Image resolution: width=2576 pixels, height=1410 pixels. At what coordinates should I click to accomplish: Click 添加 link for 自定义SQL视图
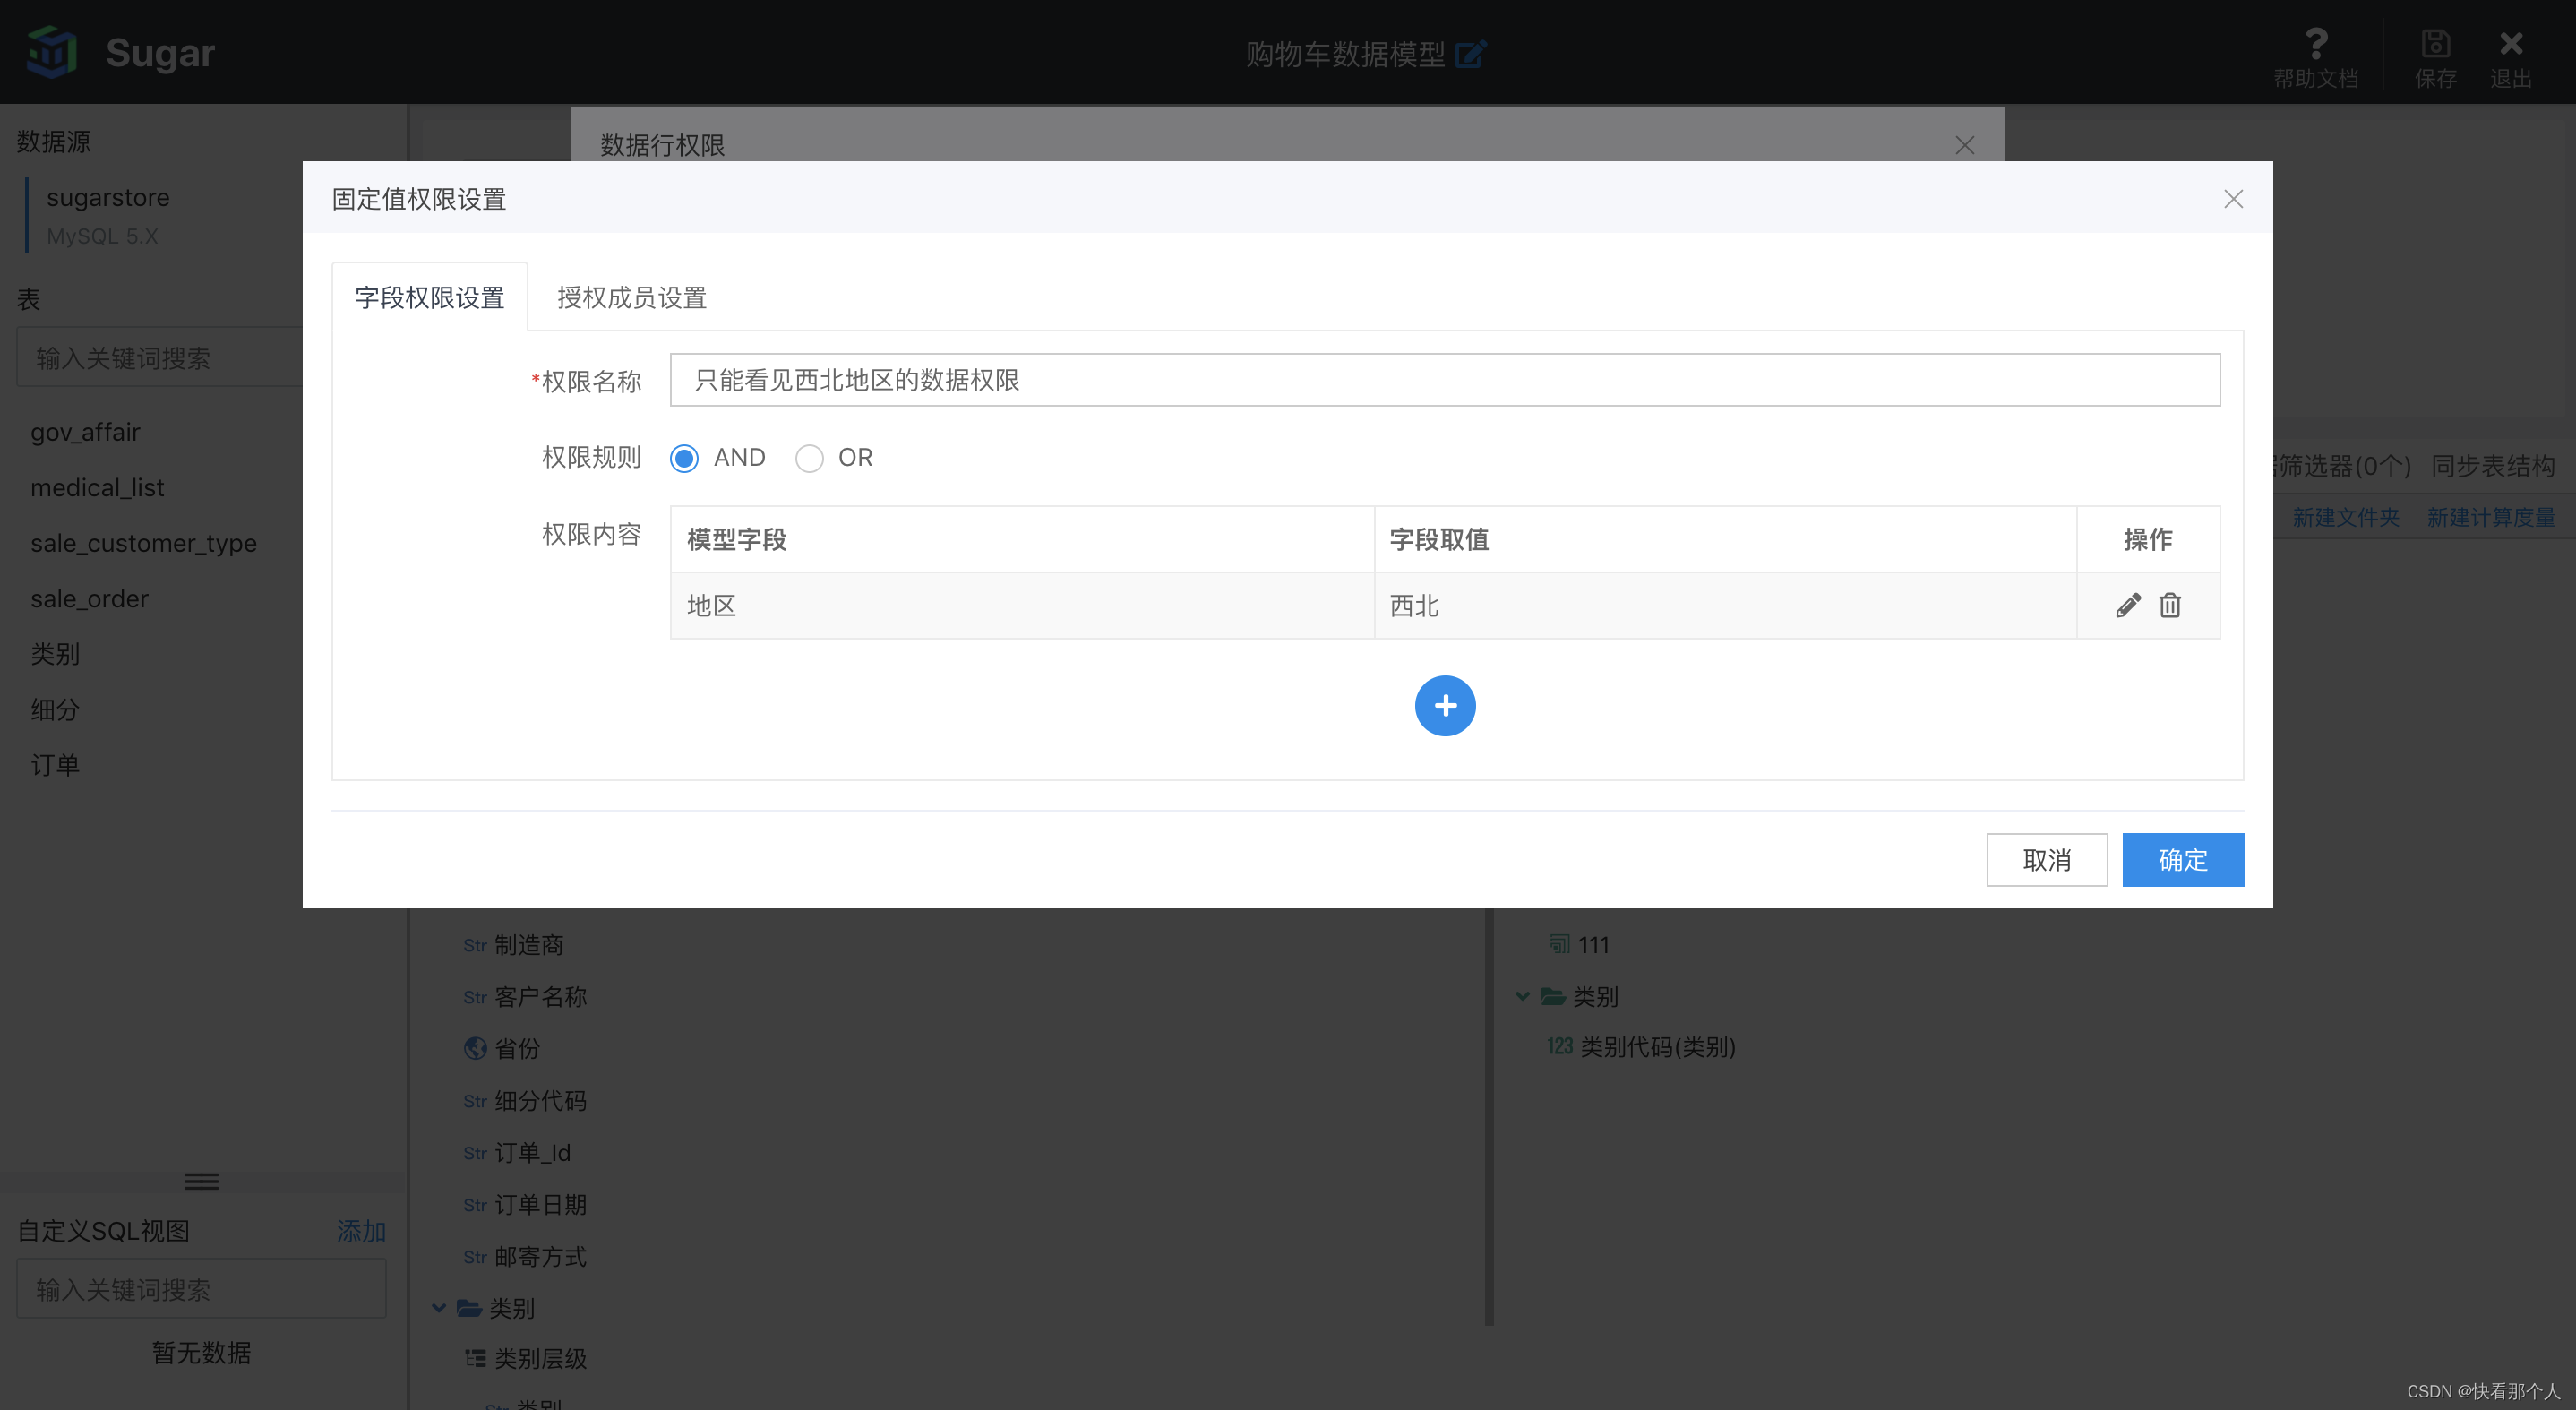[x=361, y=1231]
